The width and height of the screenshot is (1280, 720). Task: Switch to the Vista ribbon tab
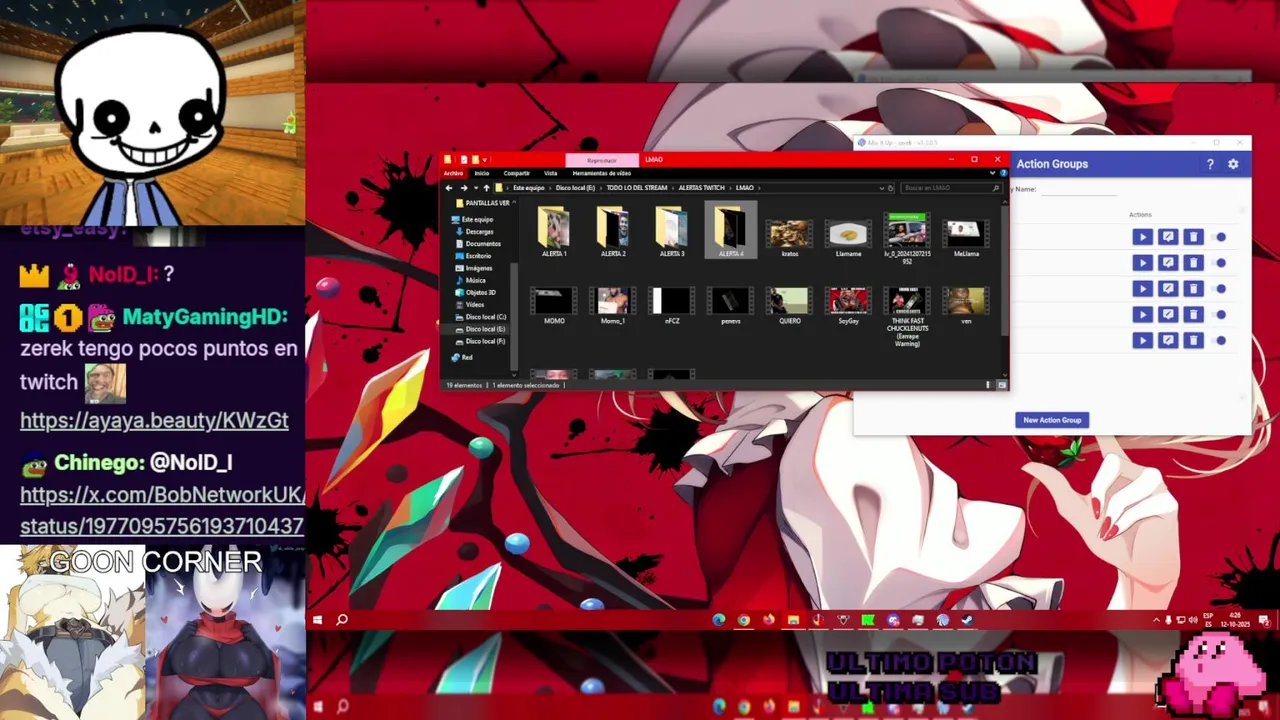(x=550, y=173)
